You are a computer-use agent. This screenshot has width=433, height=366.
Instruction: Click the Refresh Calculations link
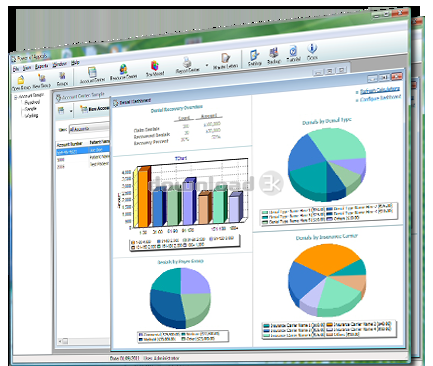coord(379,90)
